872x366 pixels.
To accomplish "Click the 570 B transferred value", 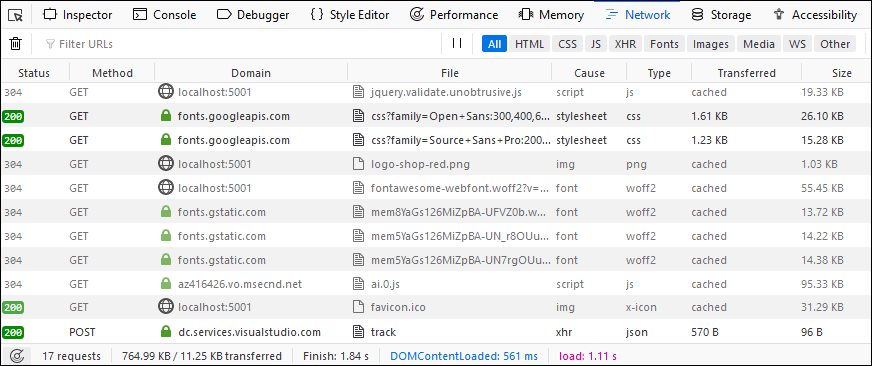I will coord(705,332).
